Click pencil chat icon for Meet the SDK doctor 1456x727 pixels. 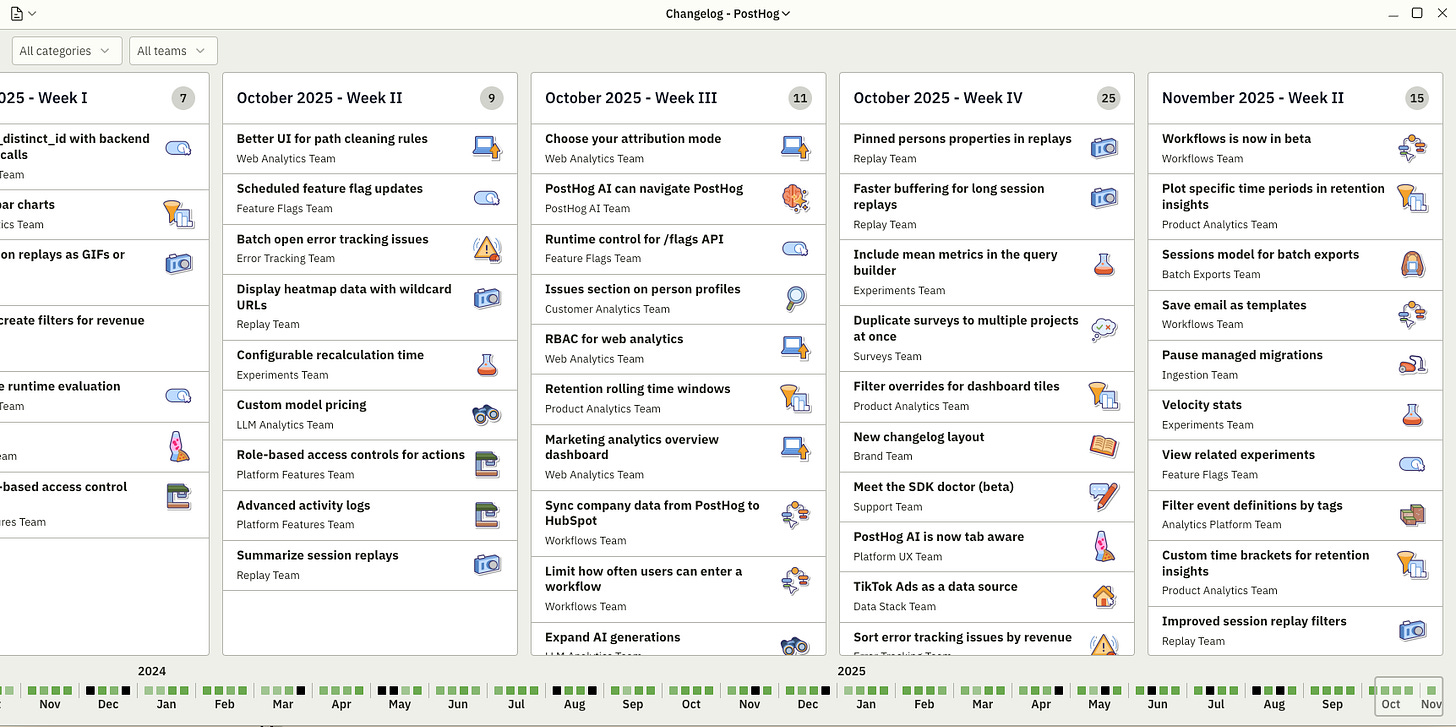click(1104, 496)
